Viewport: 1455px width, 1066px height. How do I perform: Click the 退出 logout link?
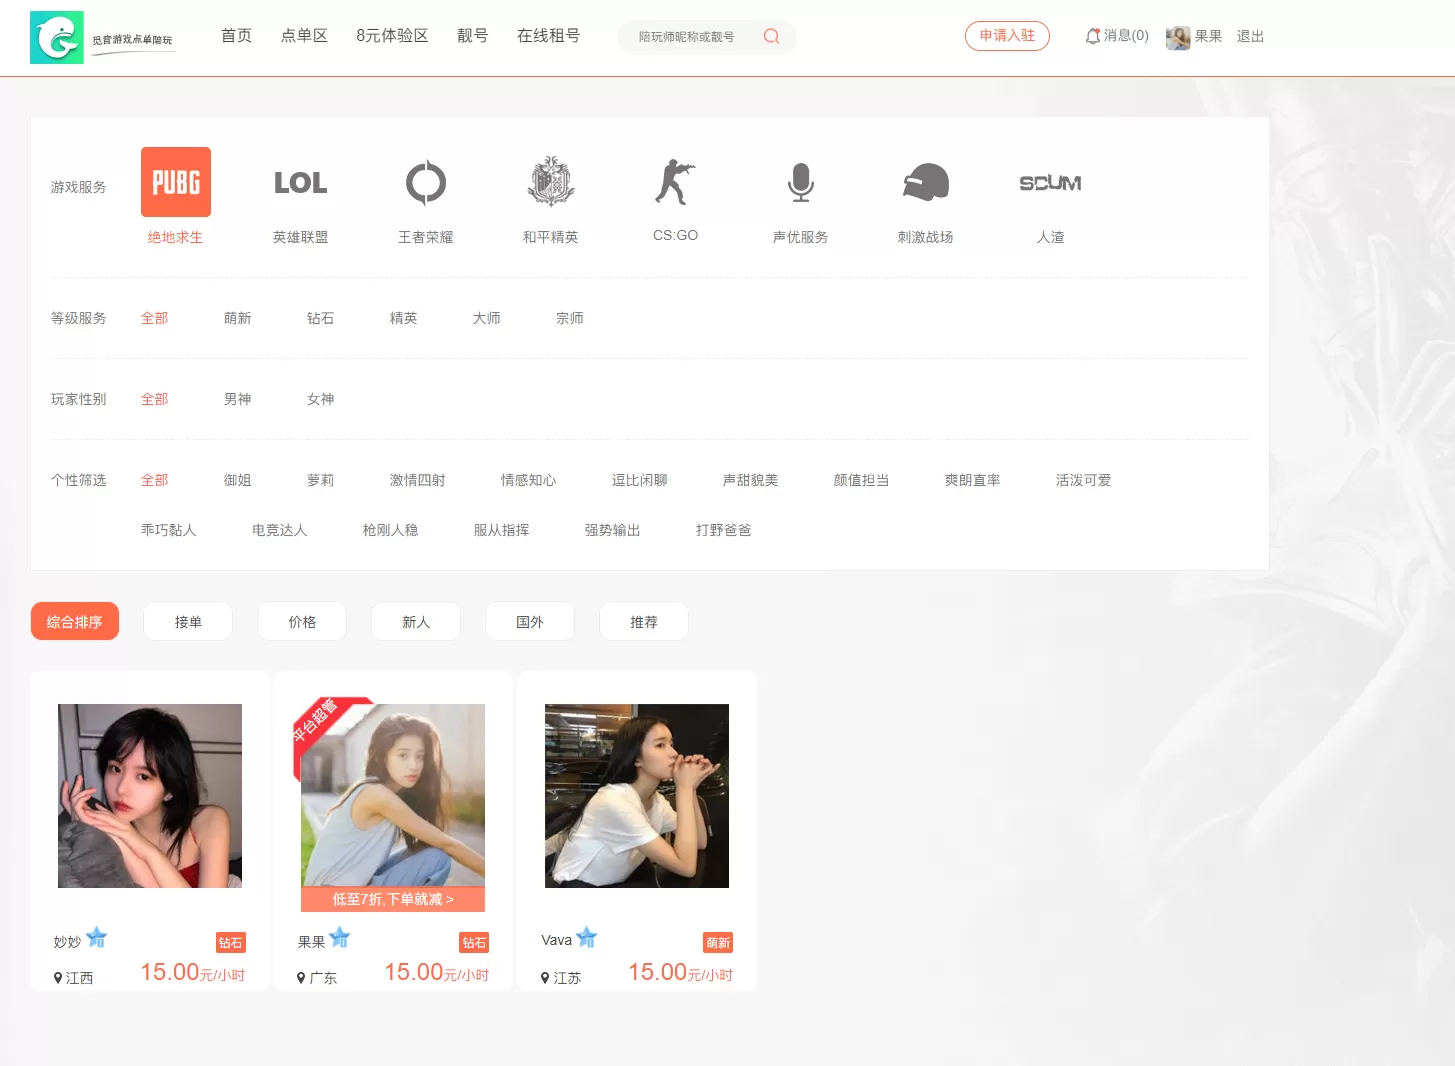pyautogui.click(x=1250, y=36)
